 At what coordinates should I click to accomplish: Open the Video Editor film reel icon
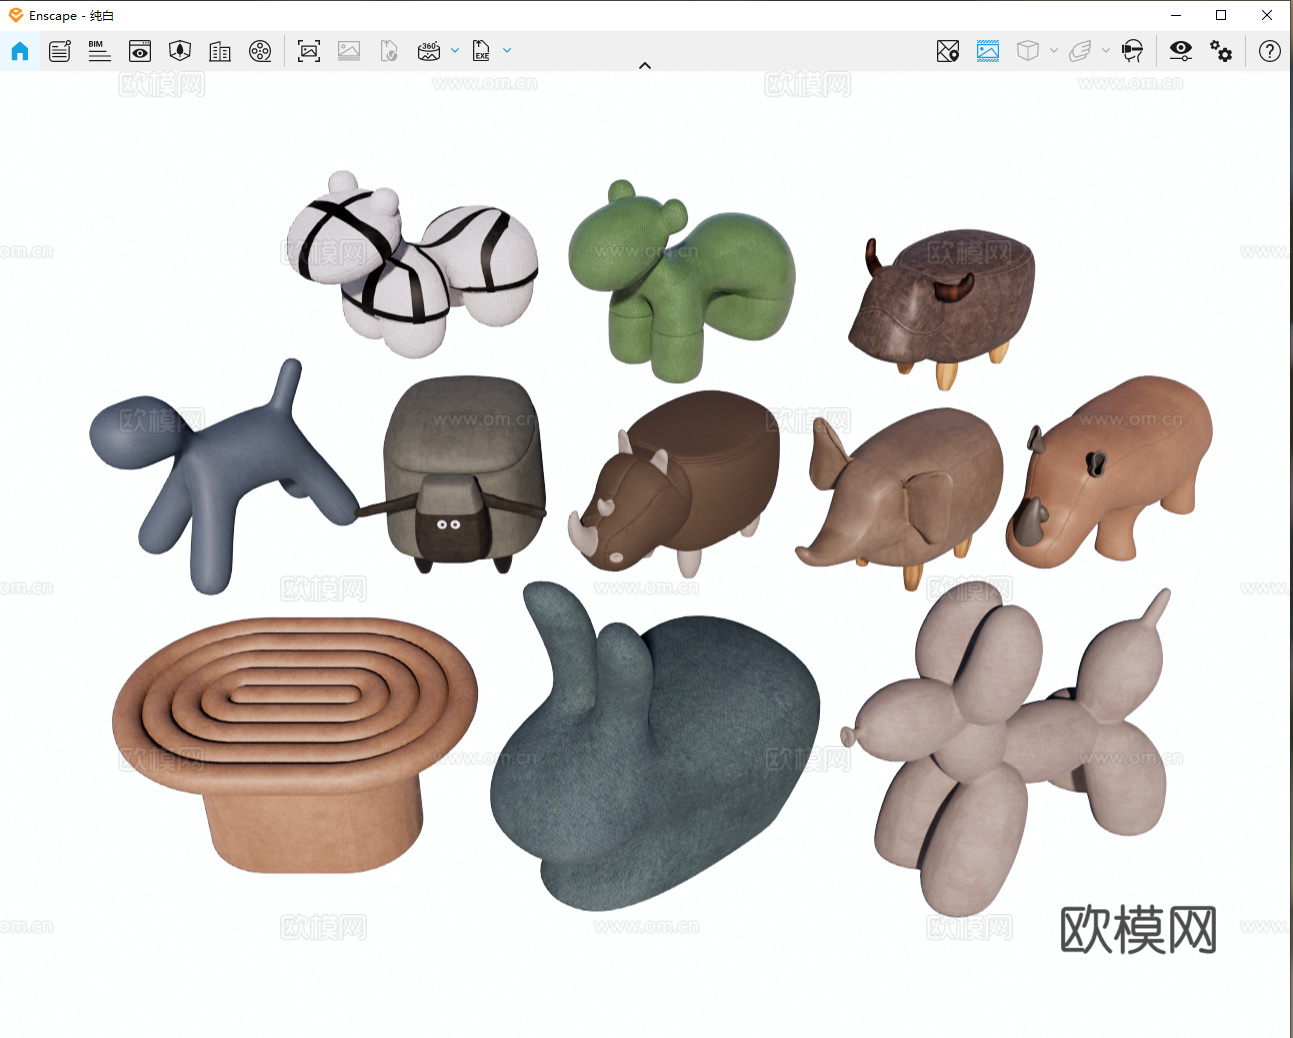coord(260,51)
